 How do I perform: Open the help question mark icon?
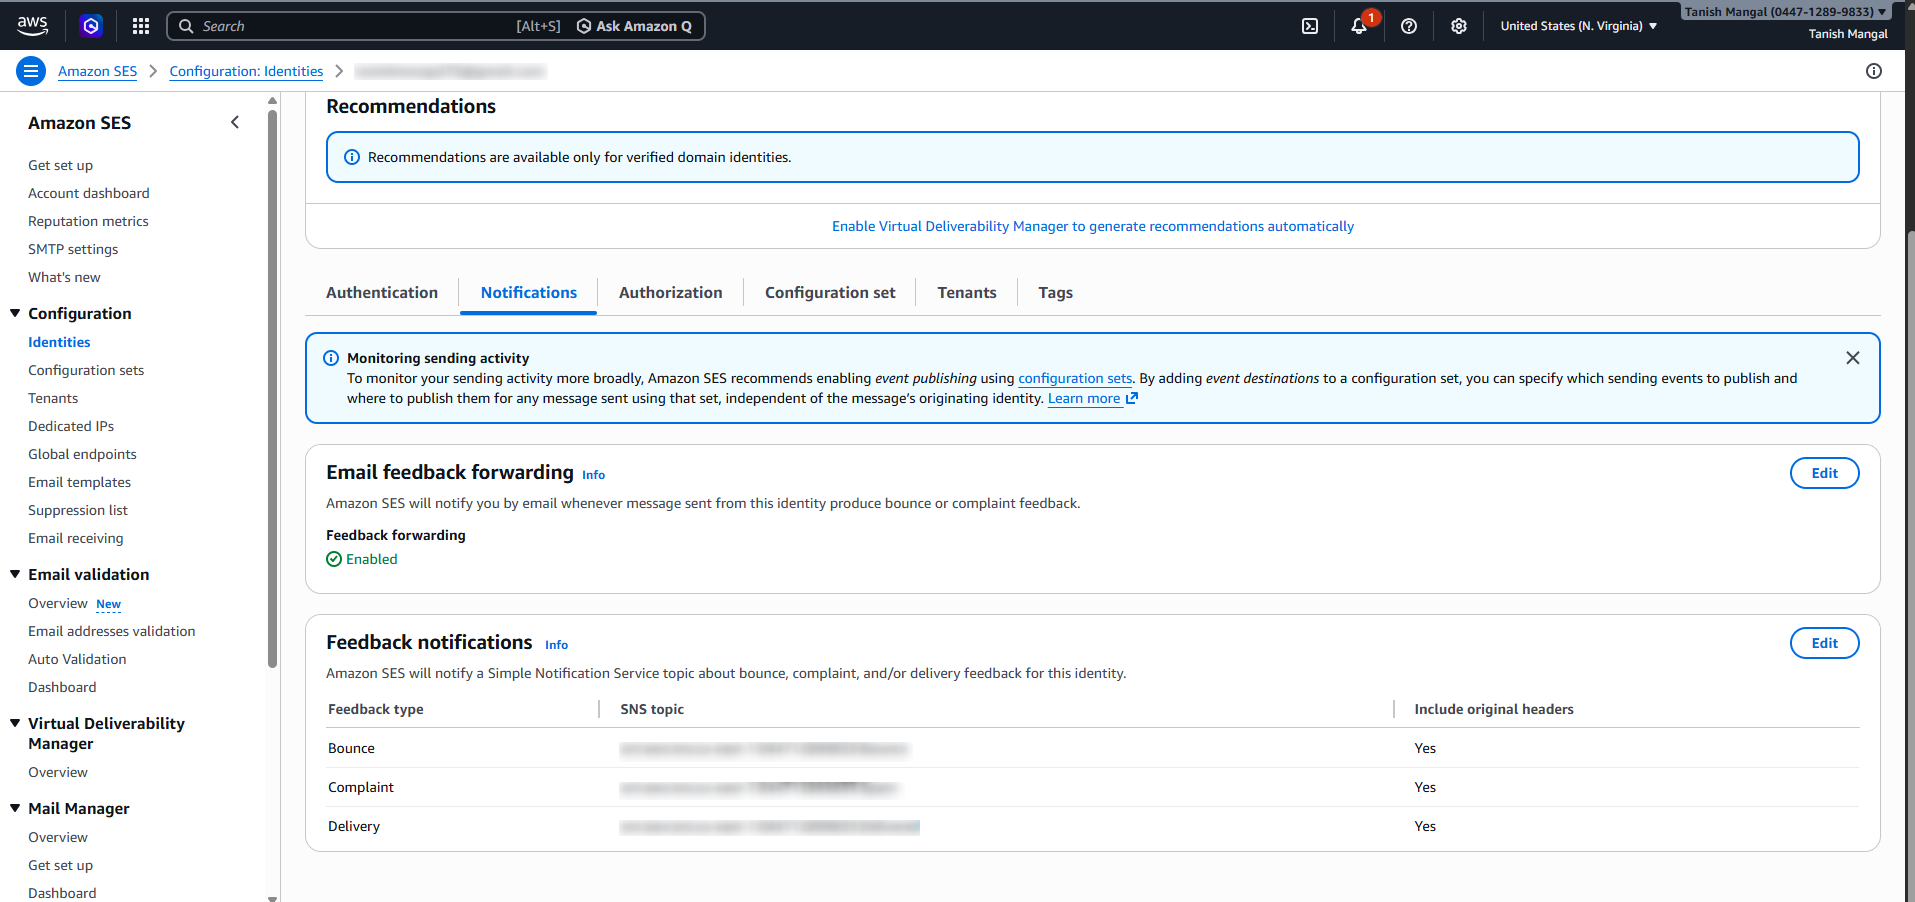(x=1408, y=26)
